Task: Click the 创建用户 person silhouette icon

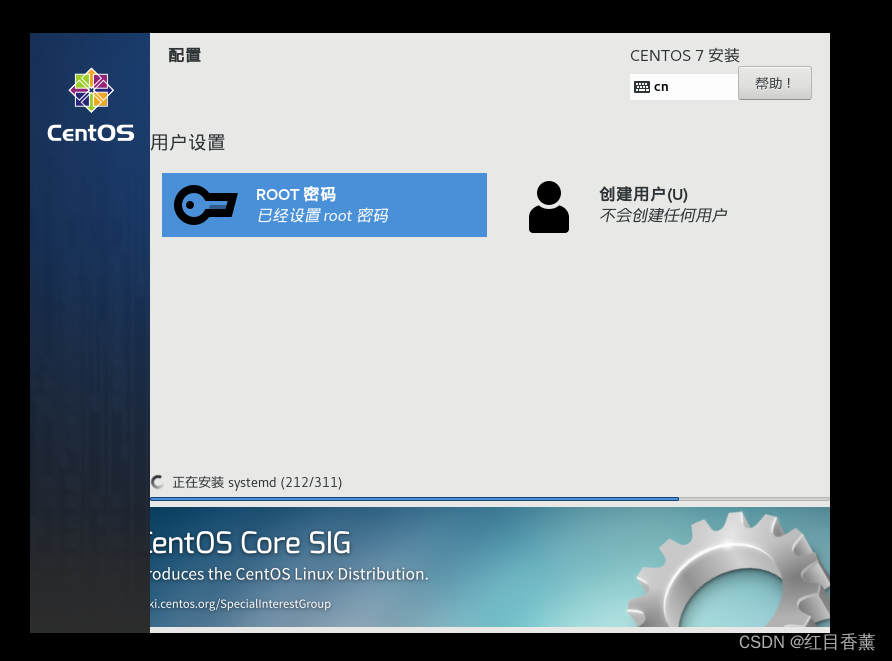Action: tap(548, 205)
